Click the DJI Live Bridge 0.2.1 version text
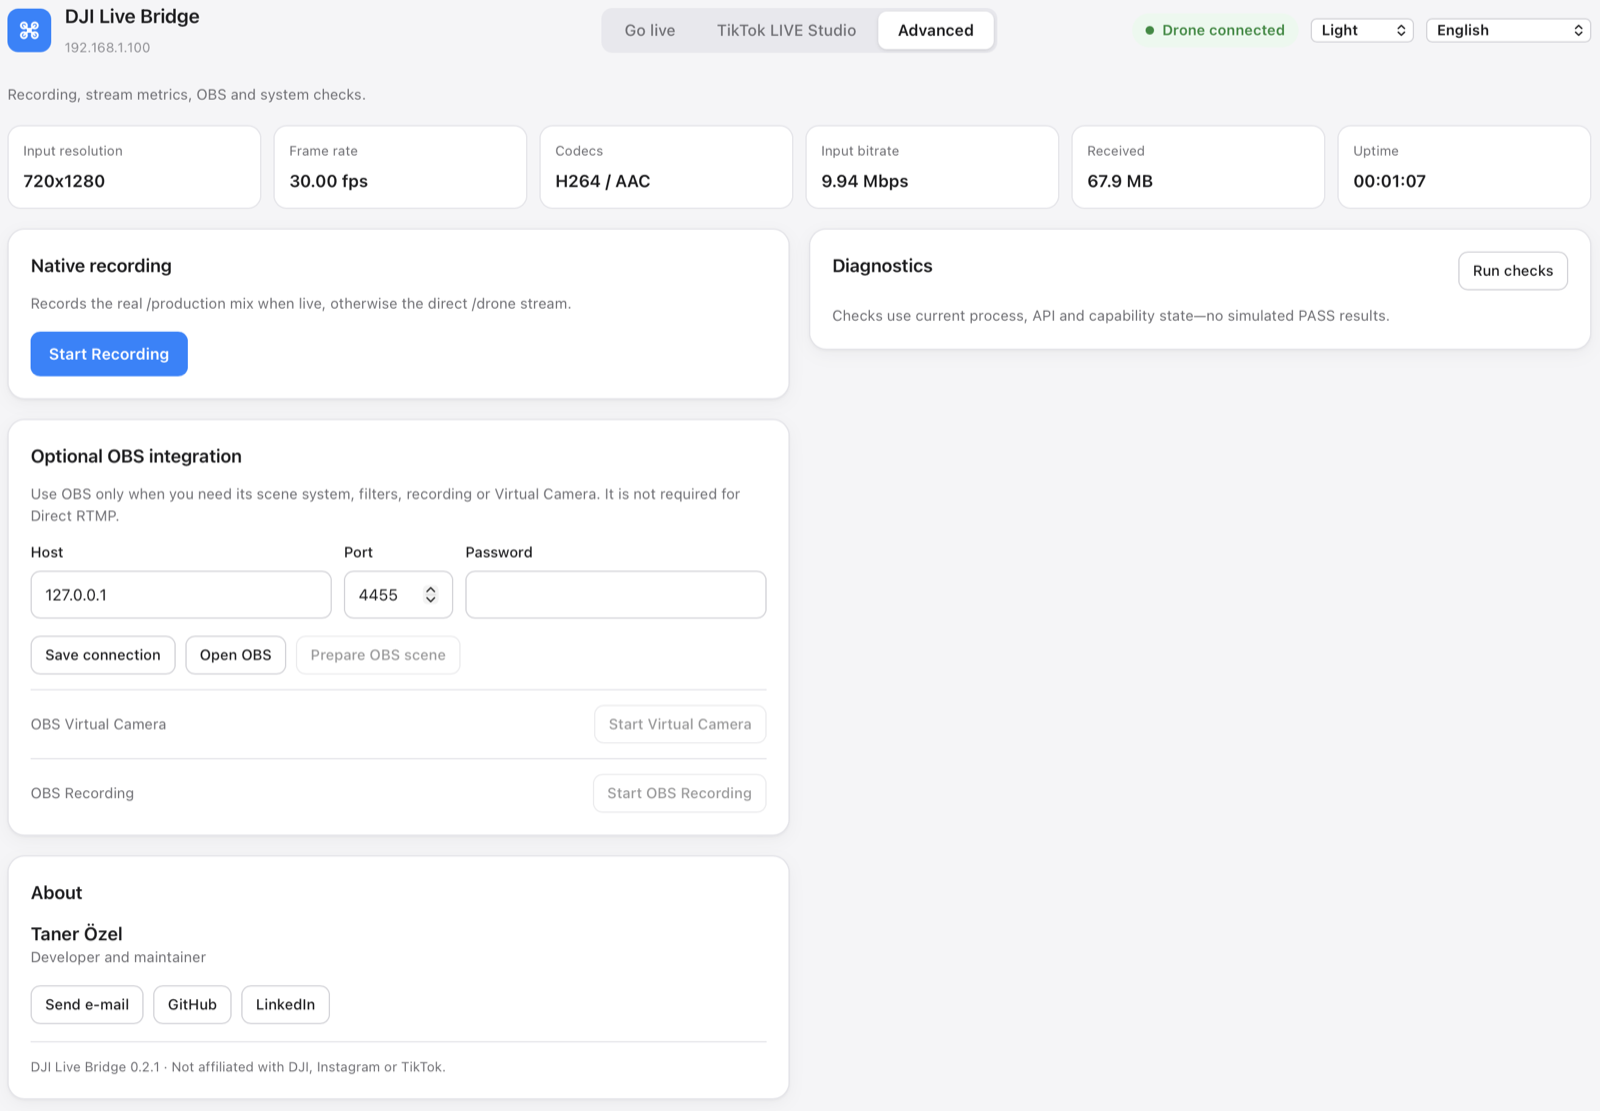Image resolution: width=1600 pixels, height=1111 pixels. click(x=95, y=1067)
